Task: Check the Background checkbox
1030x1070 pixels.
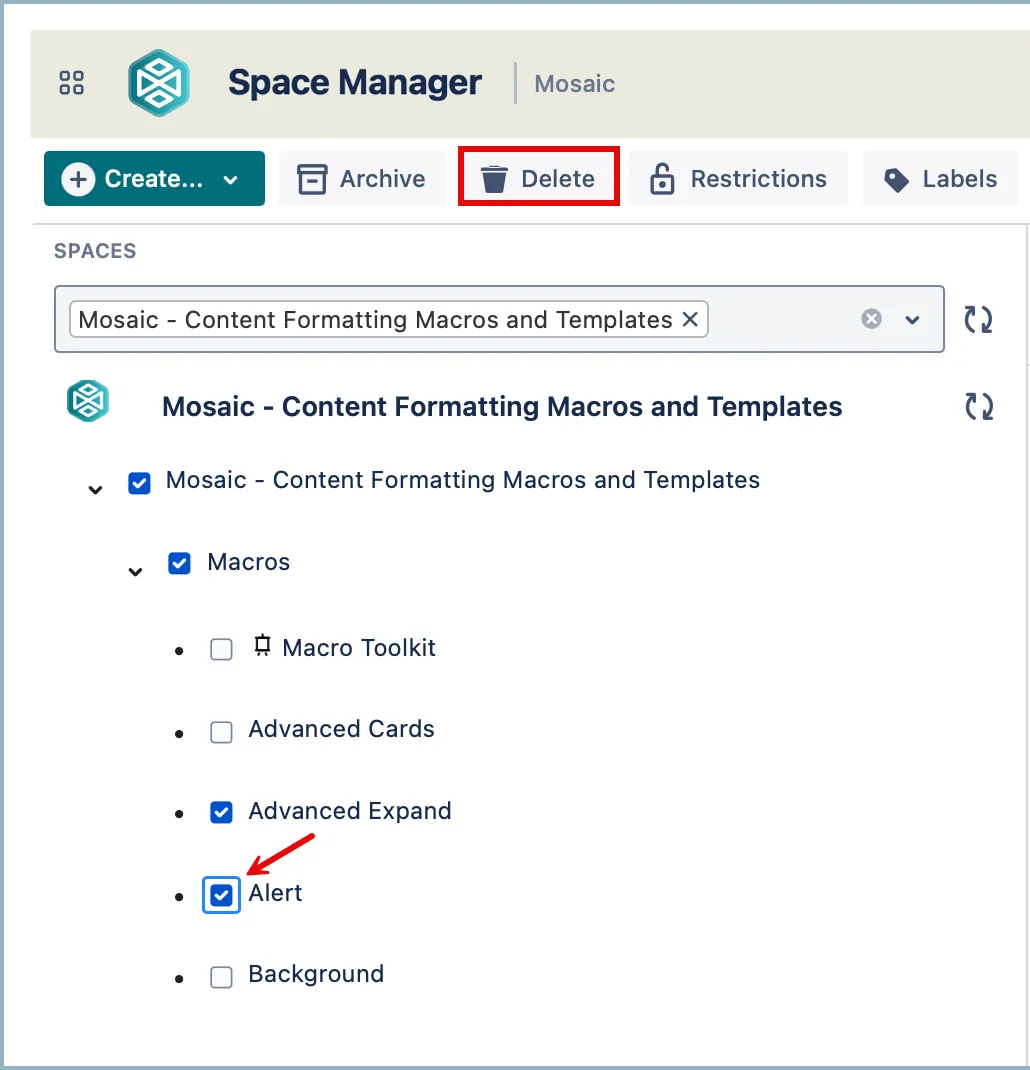Action: (221, 977)
